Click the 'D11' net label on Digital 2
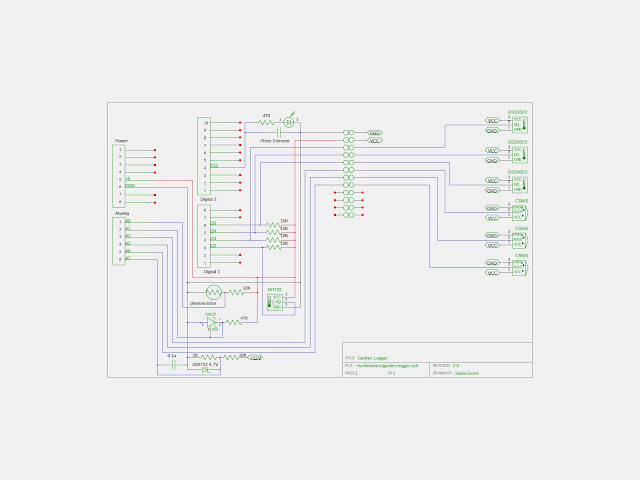 pos(214,166)
